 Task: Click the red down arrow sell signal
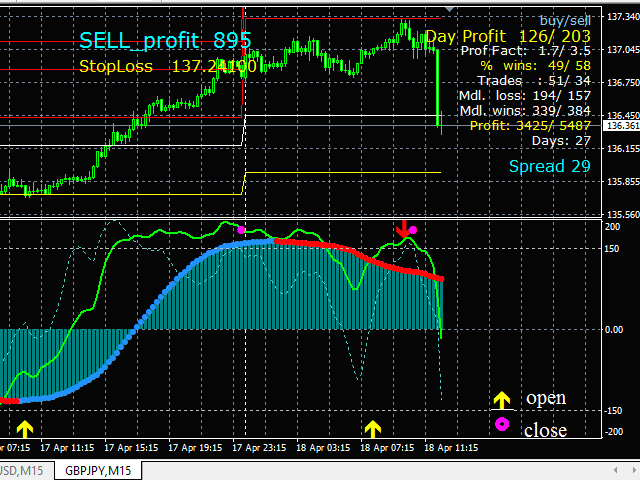tap(404, 229)
